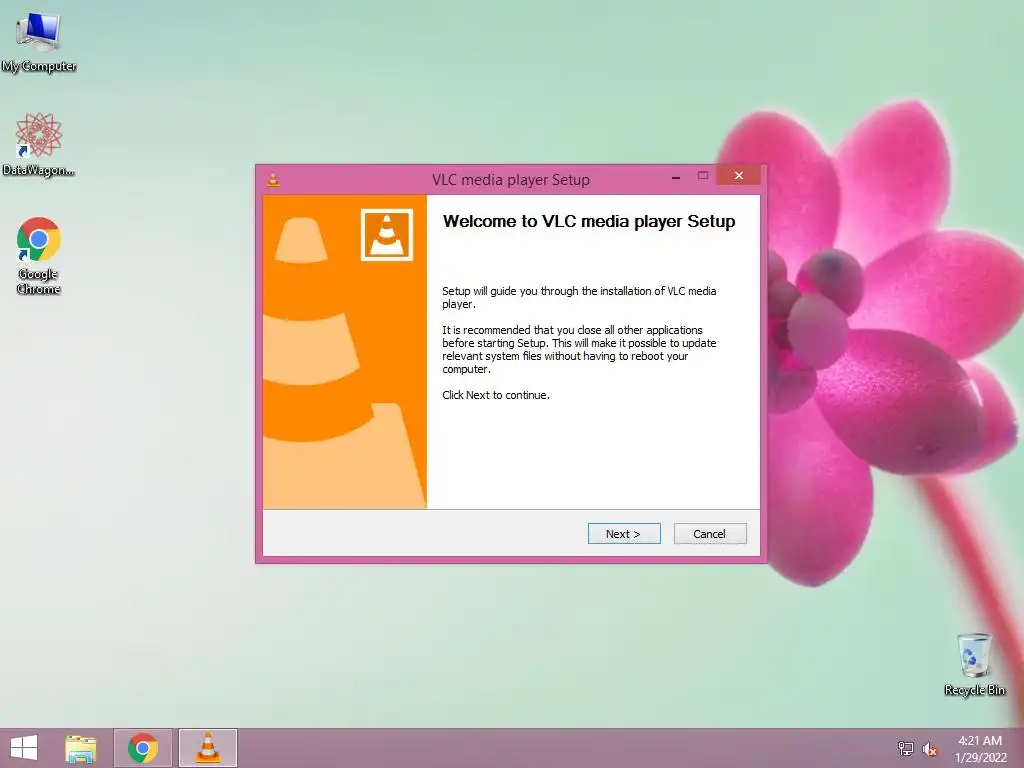The width and height of the screenshot is (1024, 768).
Task: Click the 'Click Next to continue.' text
Action: (x=496, y=395)
